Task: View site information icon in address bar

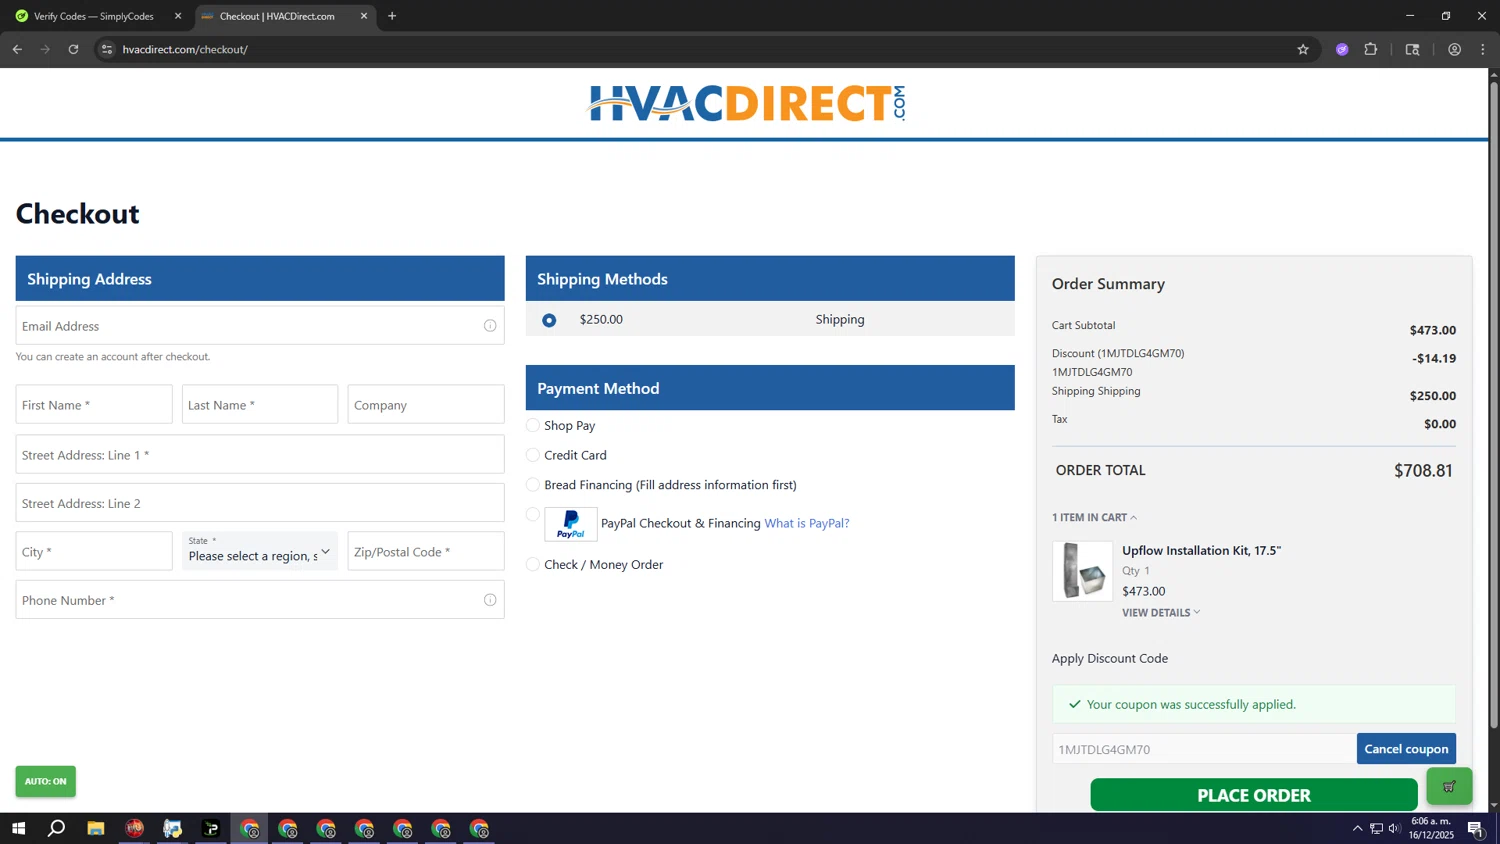Action: pos(107,49)
